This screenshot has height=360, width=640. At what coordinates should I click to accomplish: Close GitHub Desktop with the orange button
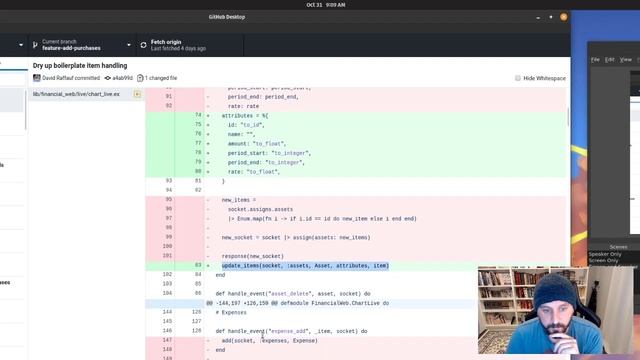coord(564,17)
